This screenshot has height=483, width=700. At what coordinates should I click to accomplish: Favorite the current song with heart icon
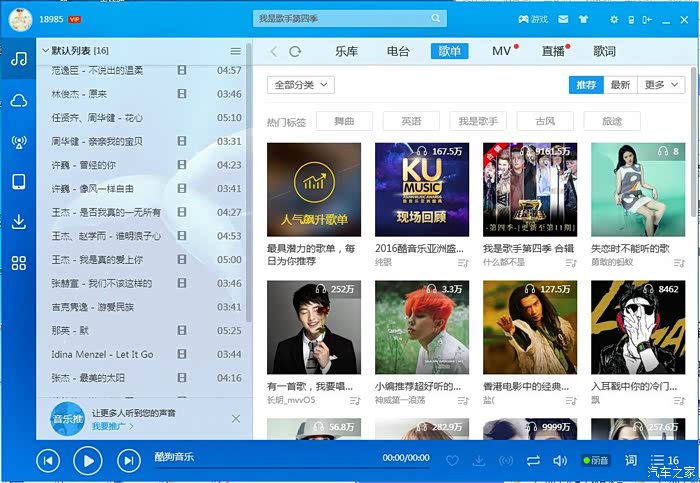coord(452,460)
